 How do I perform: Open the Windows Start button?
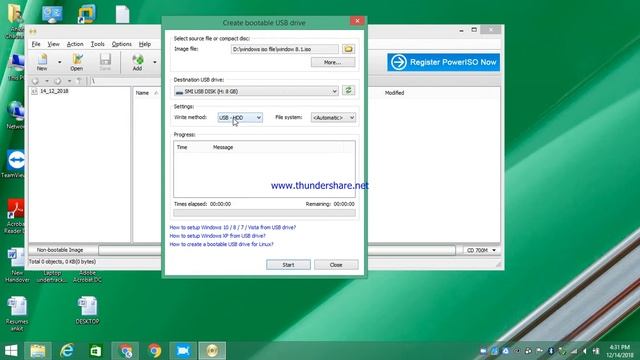(11, 351)
